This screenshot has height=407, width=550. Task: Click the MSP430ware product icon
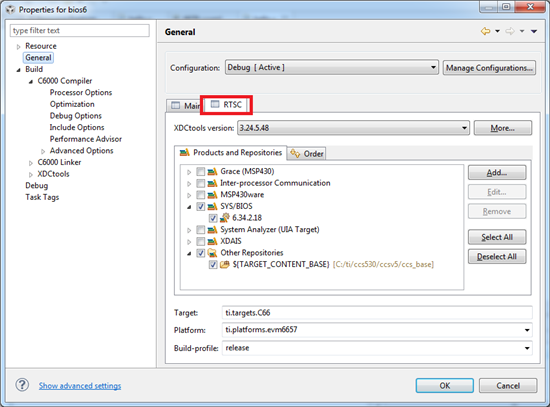(212, 195)
